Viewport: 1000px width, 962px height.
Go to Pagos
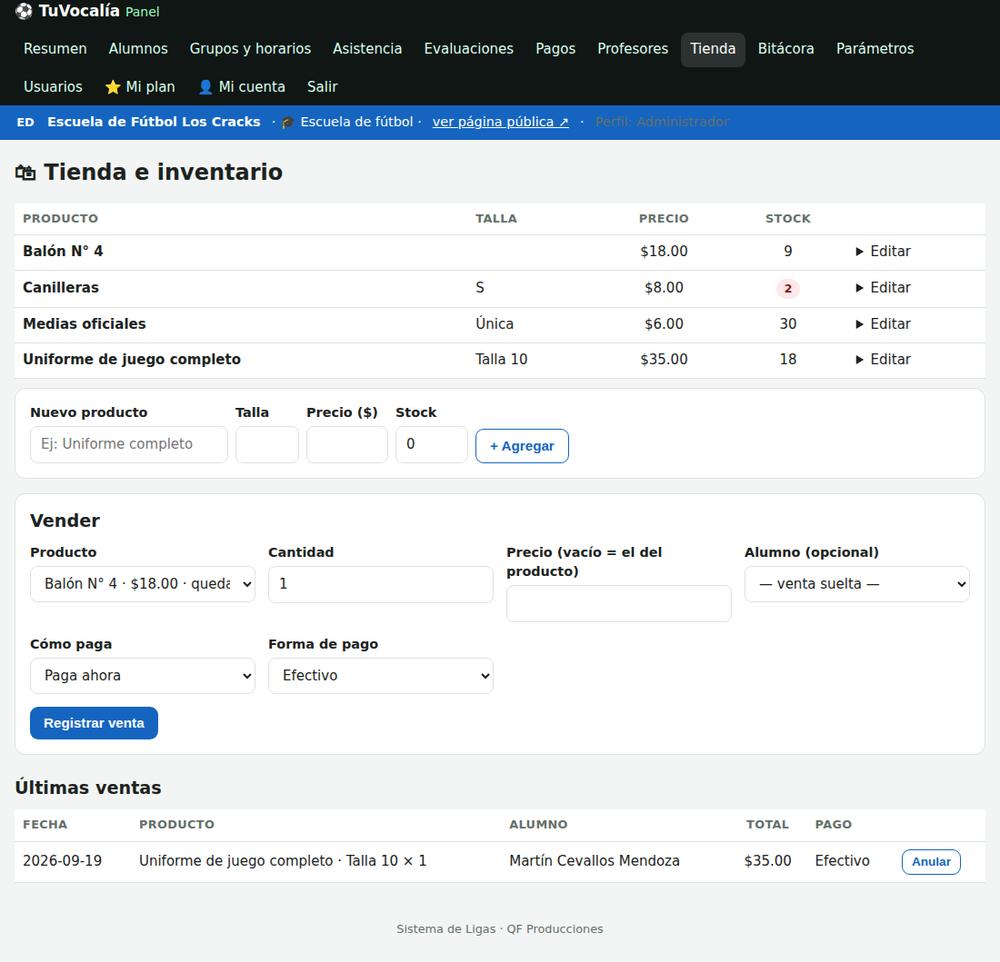555,48
